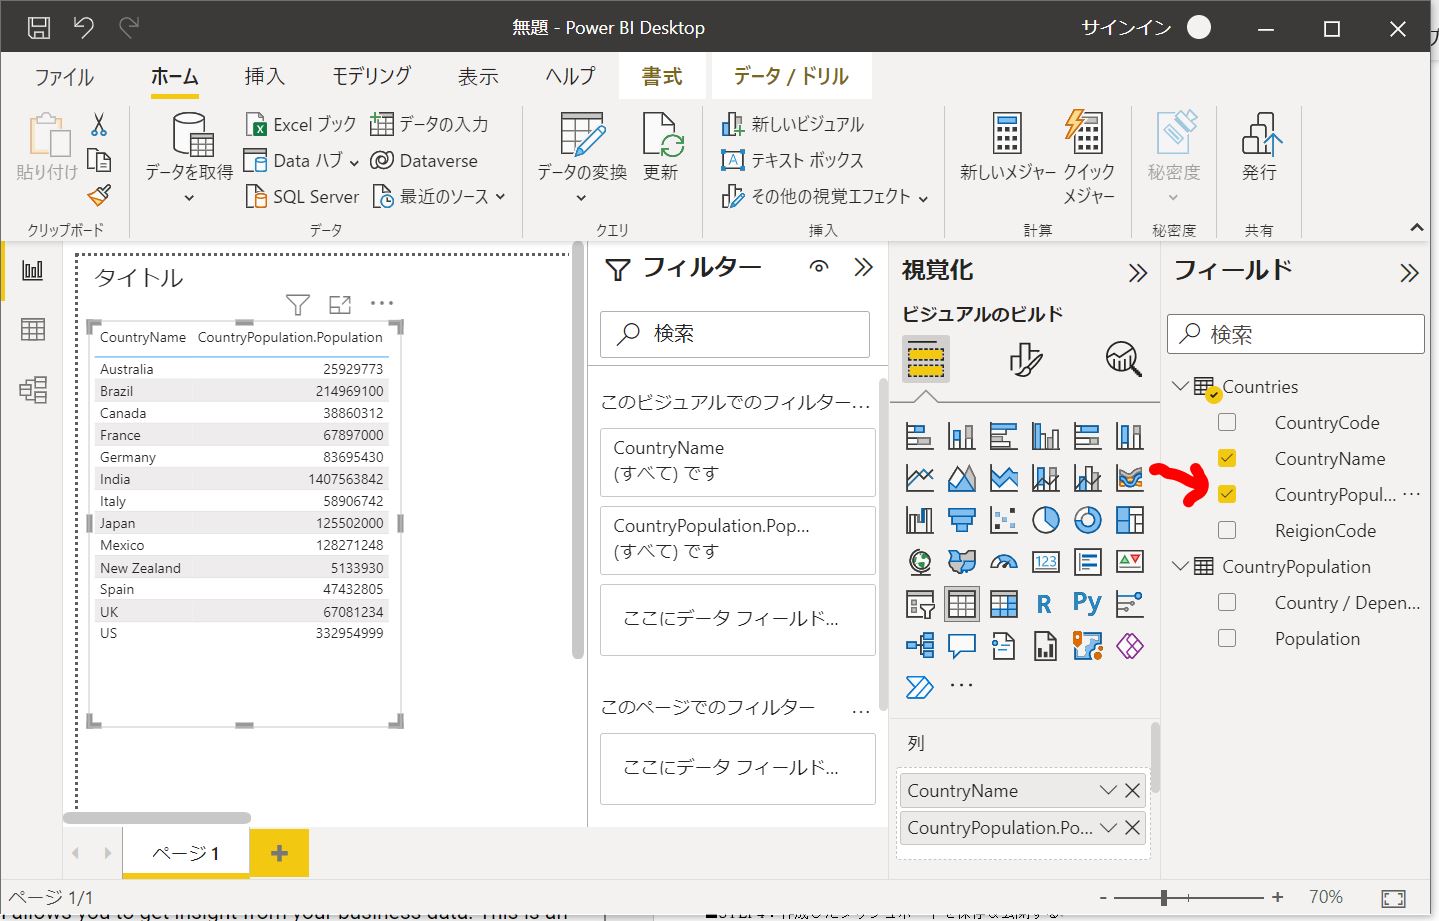The width and height of the screenshot is (1439, 921).
Task: Click the zoom slider handle
Action: click(x=1164, y=897)
